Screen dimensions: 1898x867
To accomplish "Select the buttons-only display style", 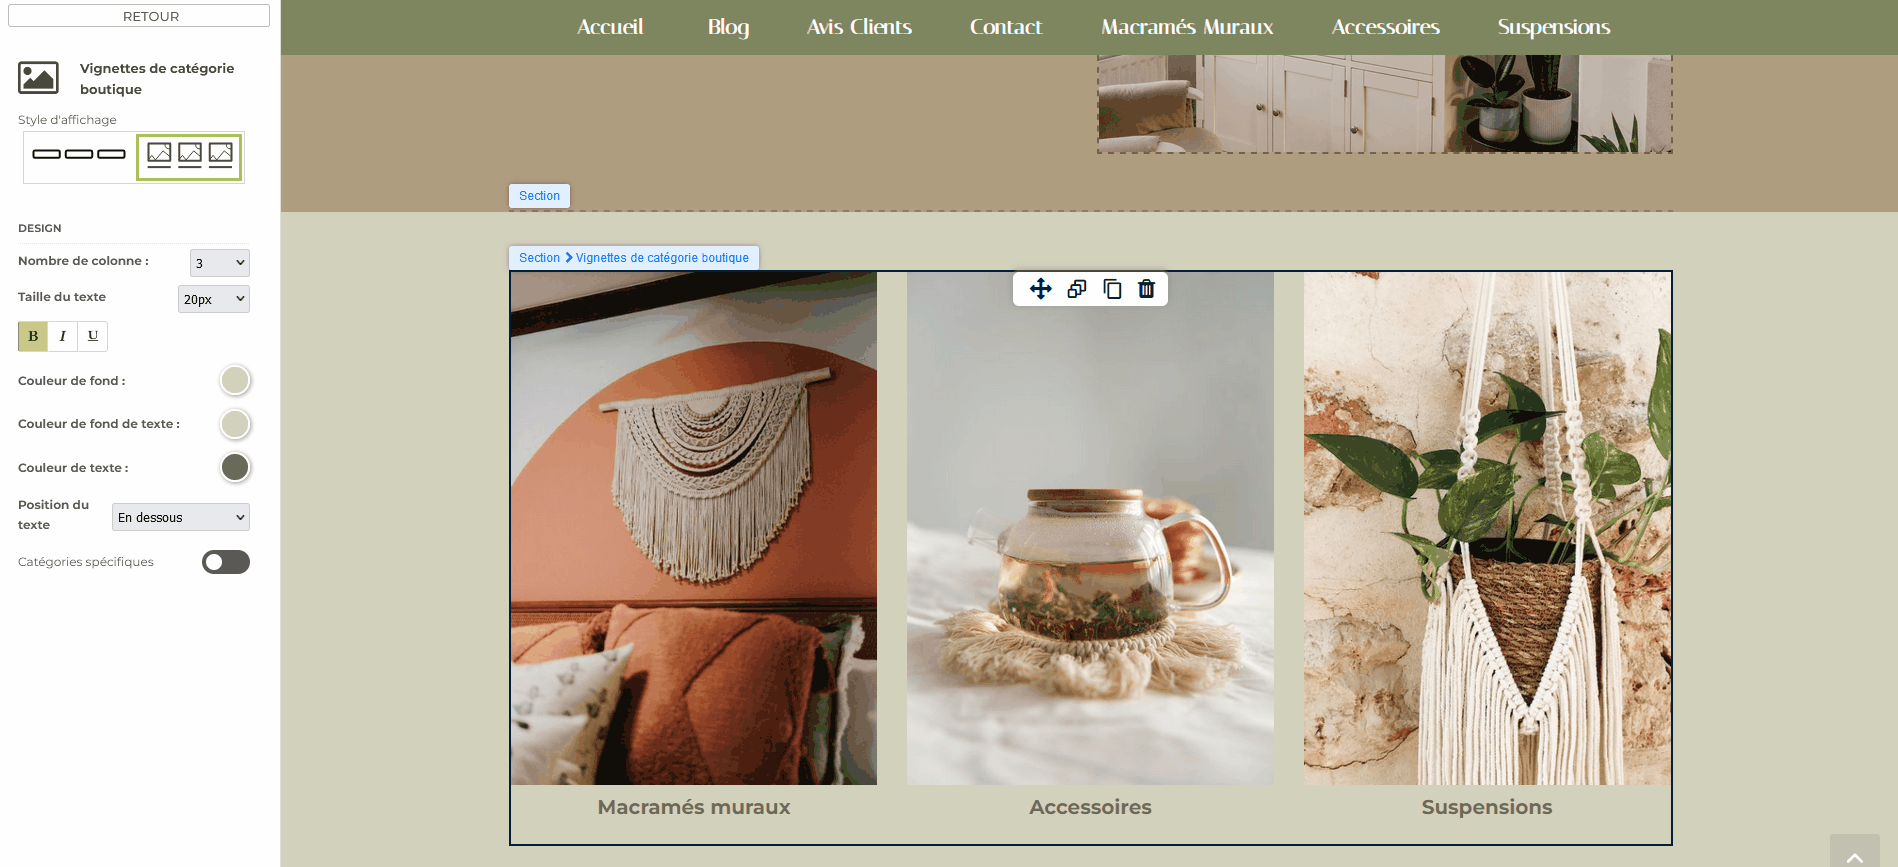I will click(x=79, y=155).
